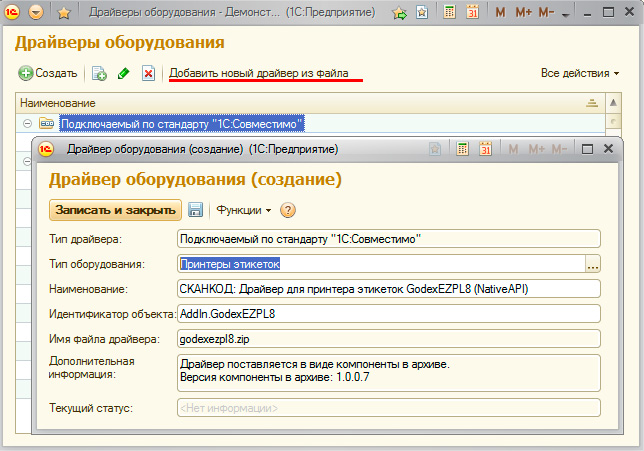Click the green pencil edit icon
Image resolution: width=644 pixels, height=451 pixels.
click(124, 74)
